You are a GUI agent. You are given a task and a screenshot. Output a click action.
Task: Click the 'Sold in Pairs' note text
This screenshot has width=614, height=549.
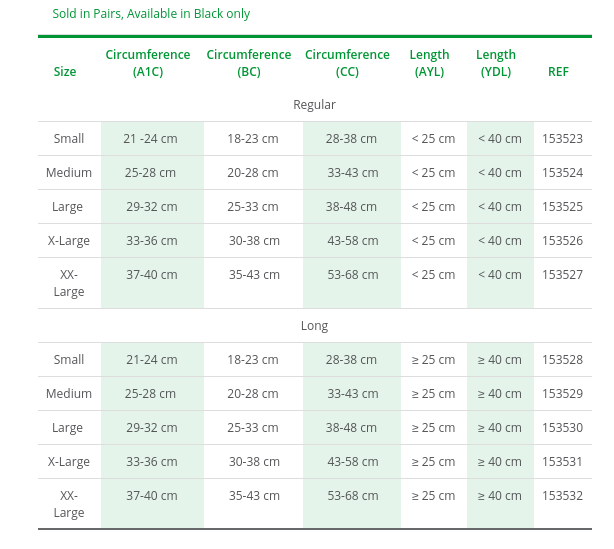(x=151, y=14)
